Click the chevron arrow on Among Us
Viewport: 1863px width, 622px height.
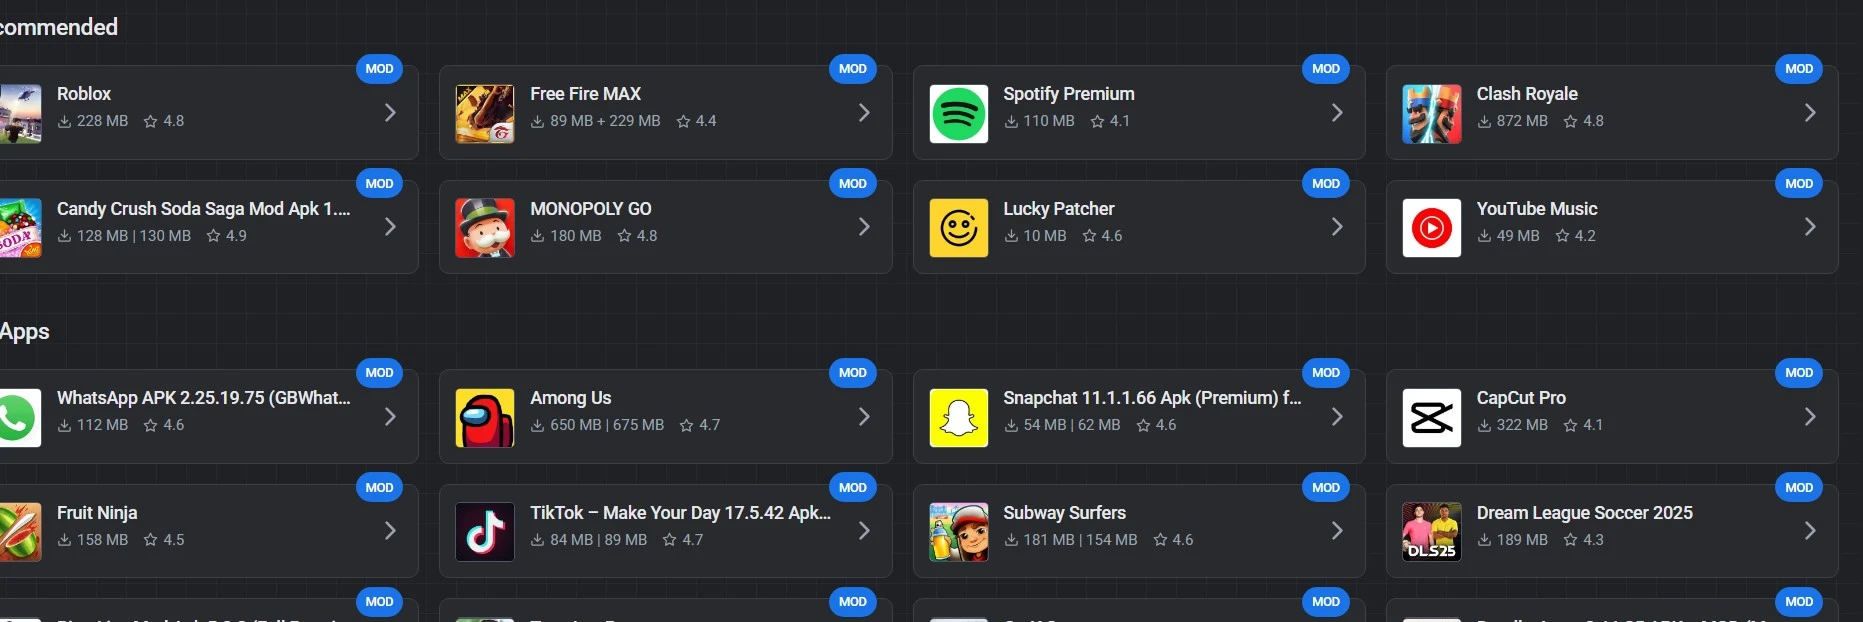pos(864,417)
